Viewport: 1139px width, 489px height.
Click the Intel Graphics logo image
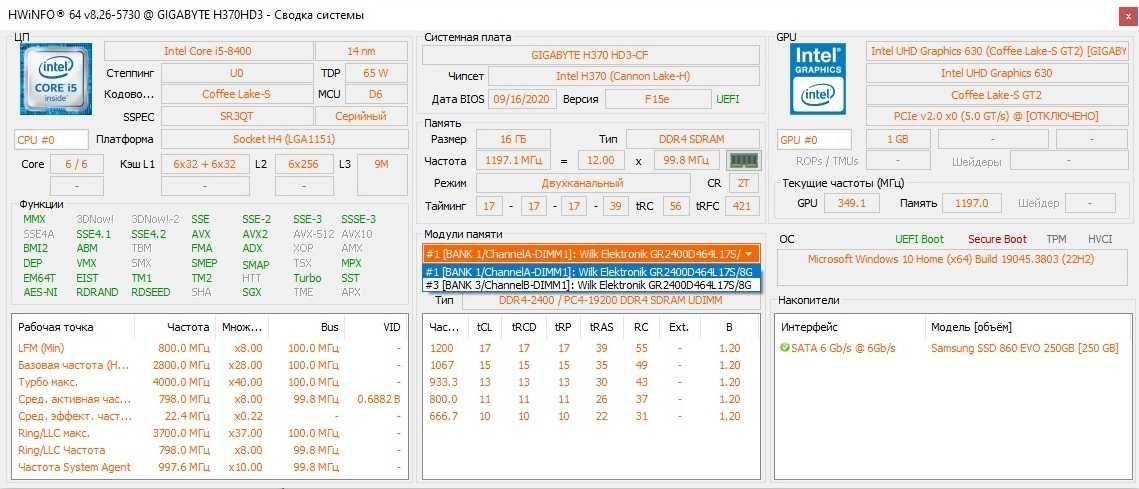(818, 78)
